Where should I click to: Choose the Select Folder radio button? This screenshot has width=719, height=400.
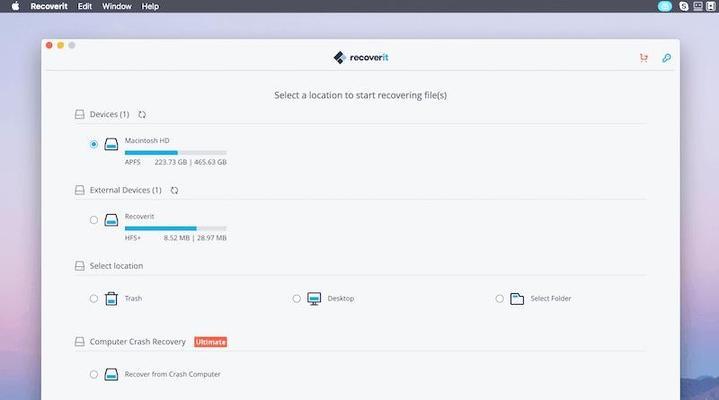(499, 299)
